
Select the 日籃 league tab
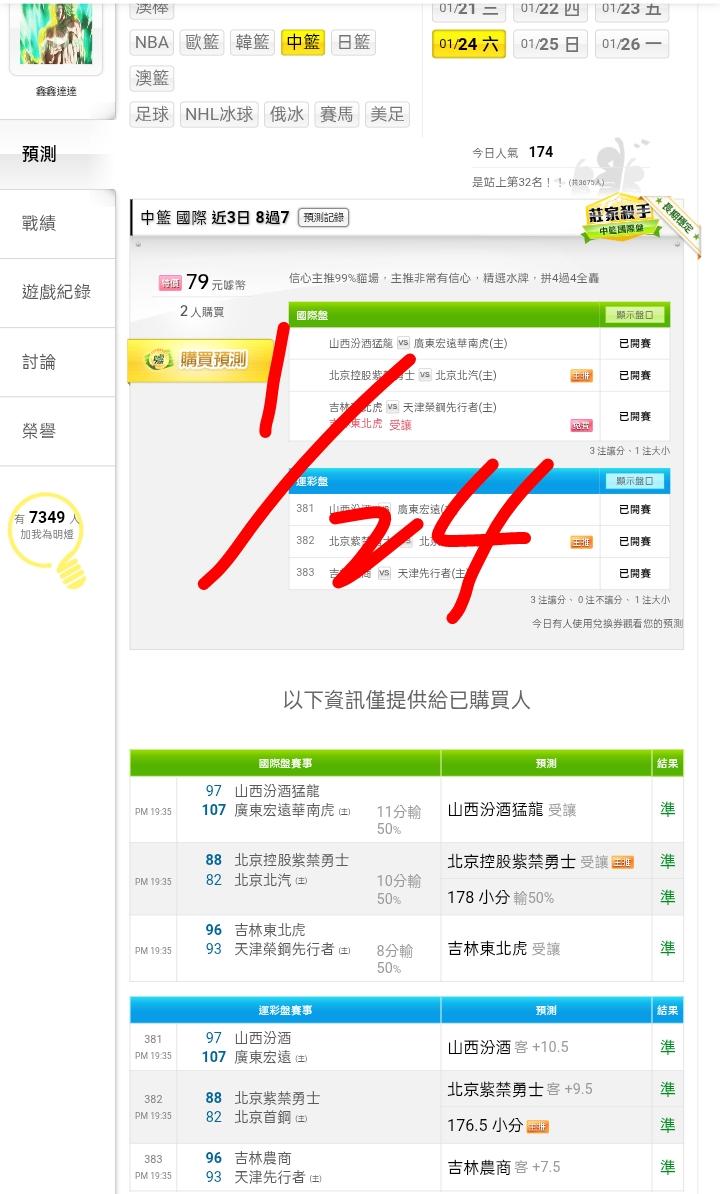pyautogui.click(x=353, y=42)
